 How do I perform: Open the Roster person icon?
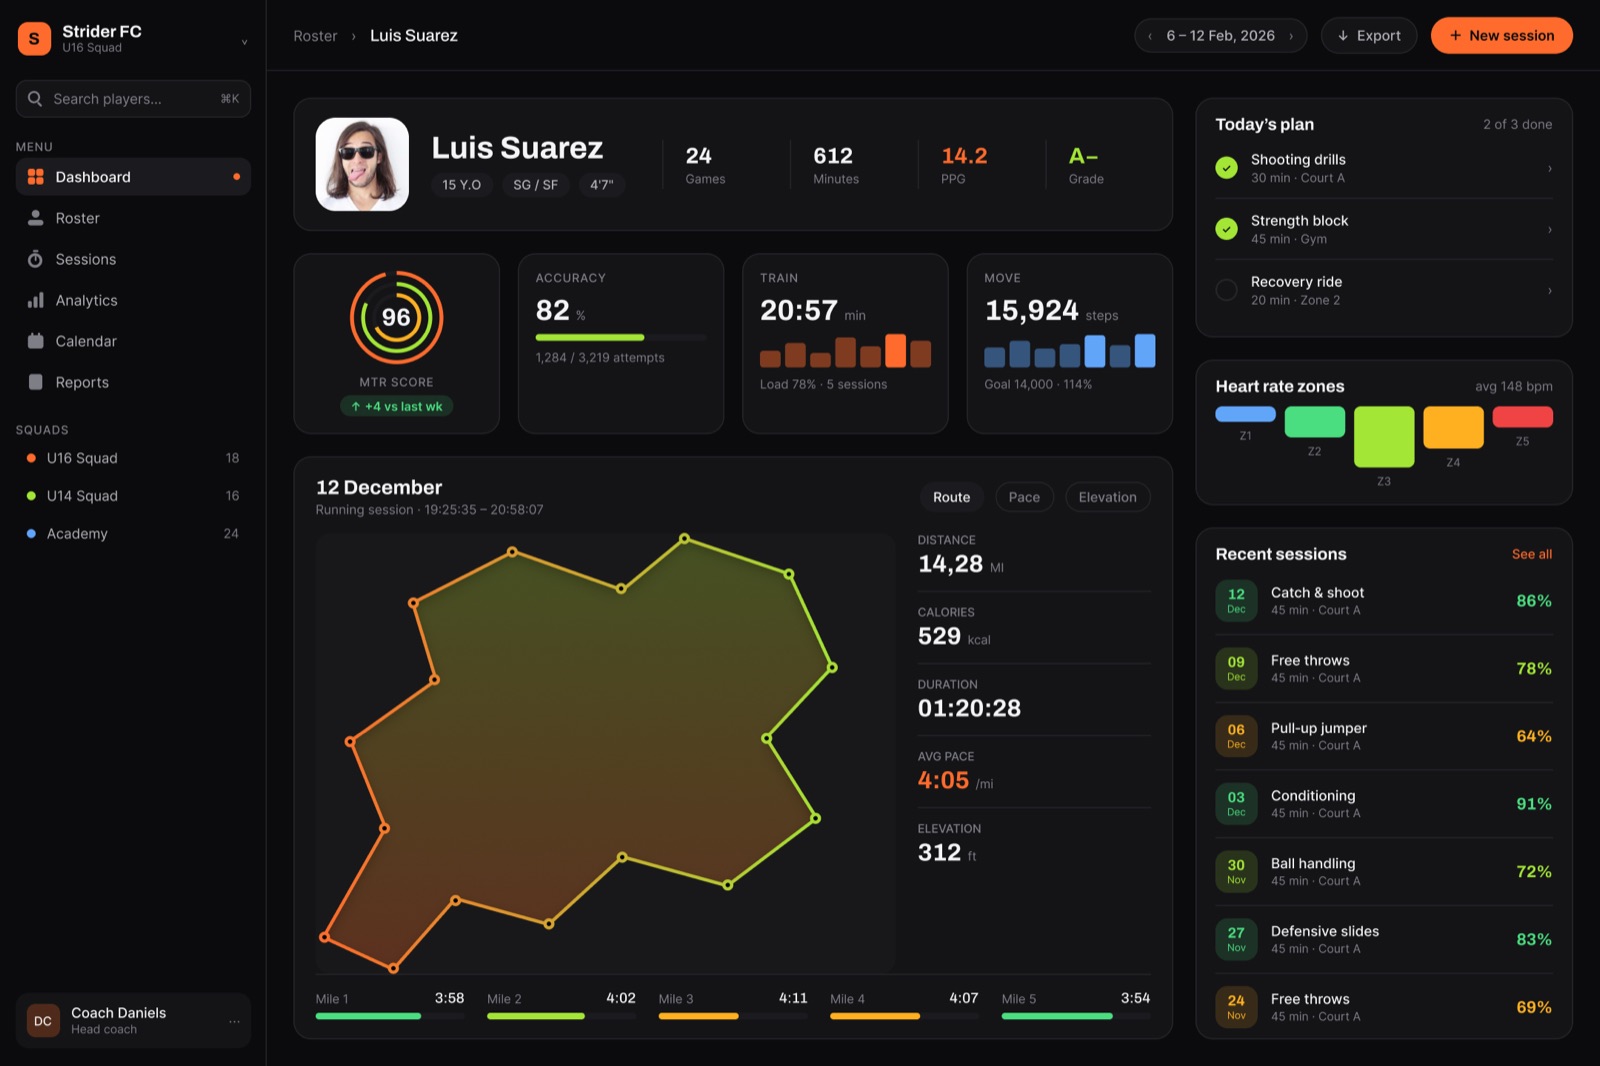point(36,218)
